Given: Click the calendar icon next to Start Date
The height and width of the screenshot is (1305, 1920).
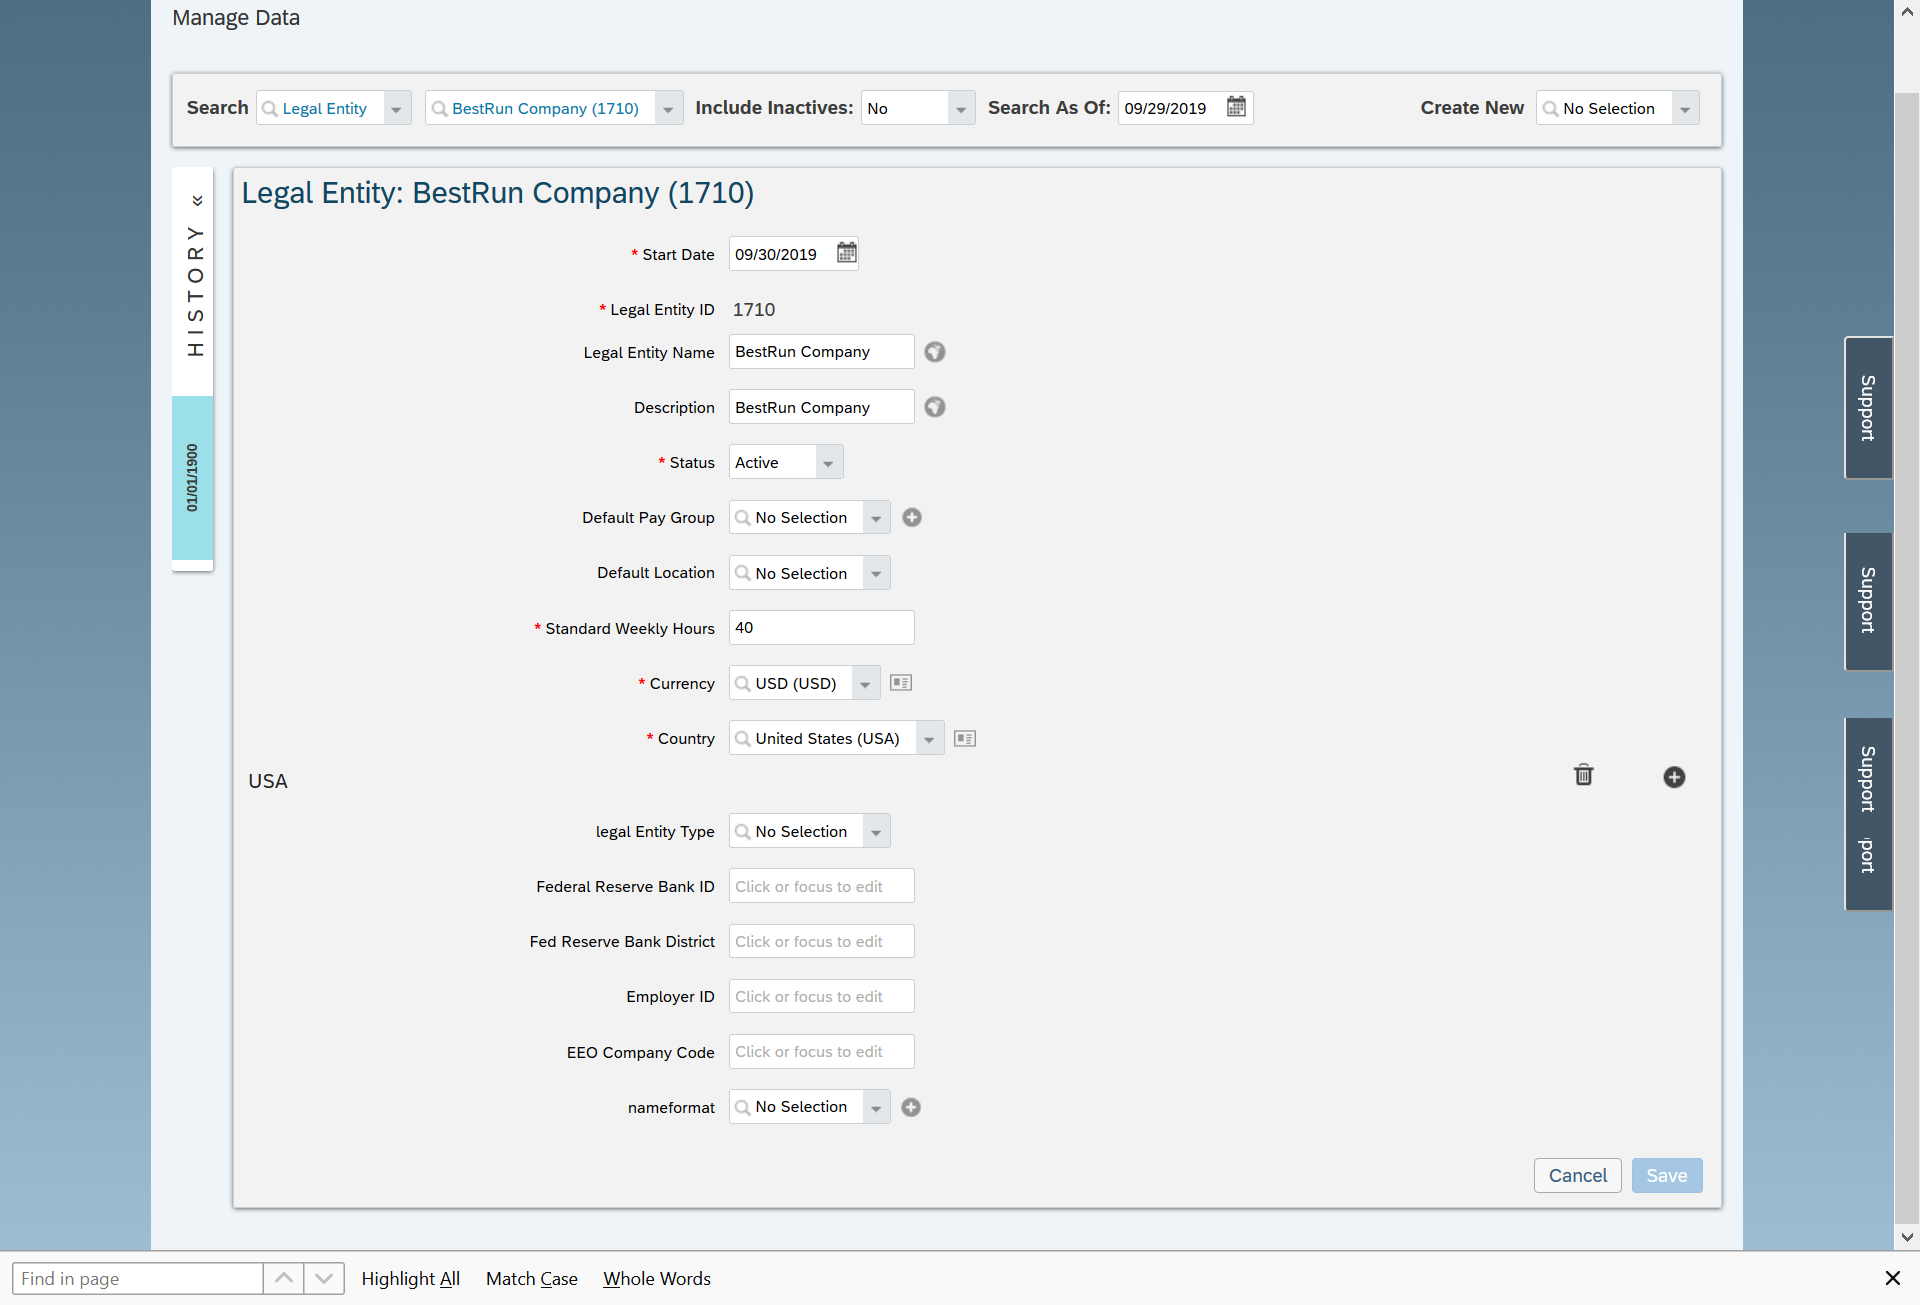Looking at the screenshot, I should pyautogui.click(x=845, y=253).
